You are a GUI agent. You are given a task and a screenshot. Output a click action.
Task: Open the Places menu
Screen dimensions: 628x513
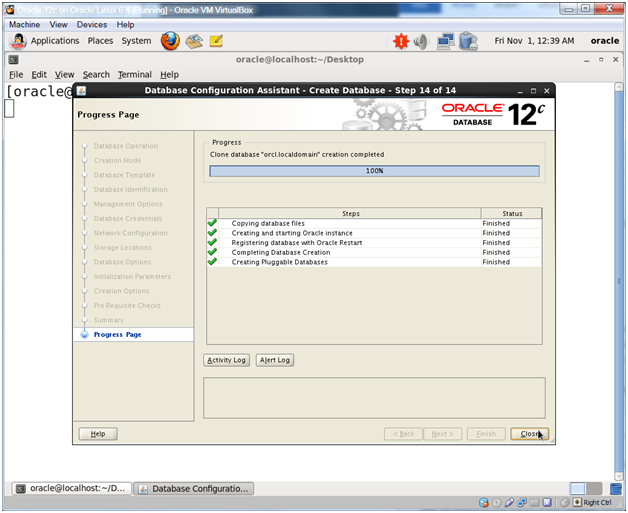coord(100,41)
